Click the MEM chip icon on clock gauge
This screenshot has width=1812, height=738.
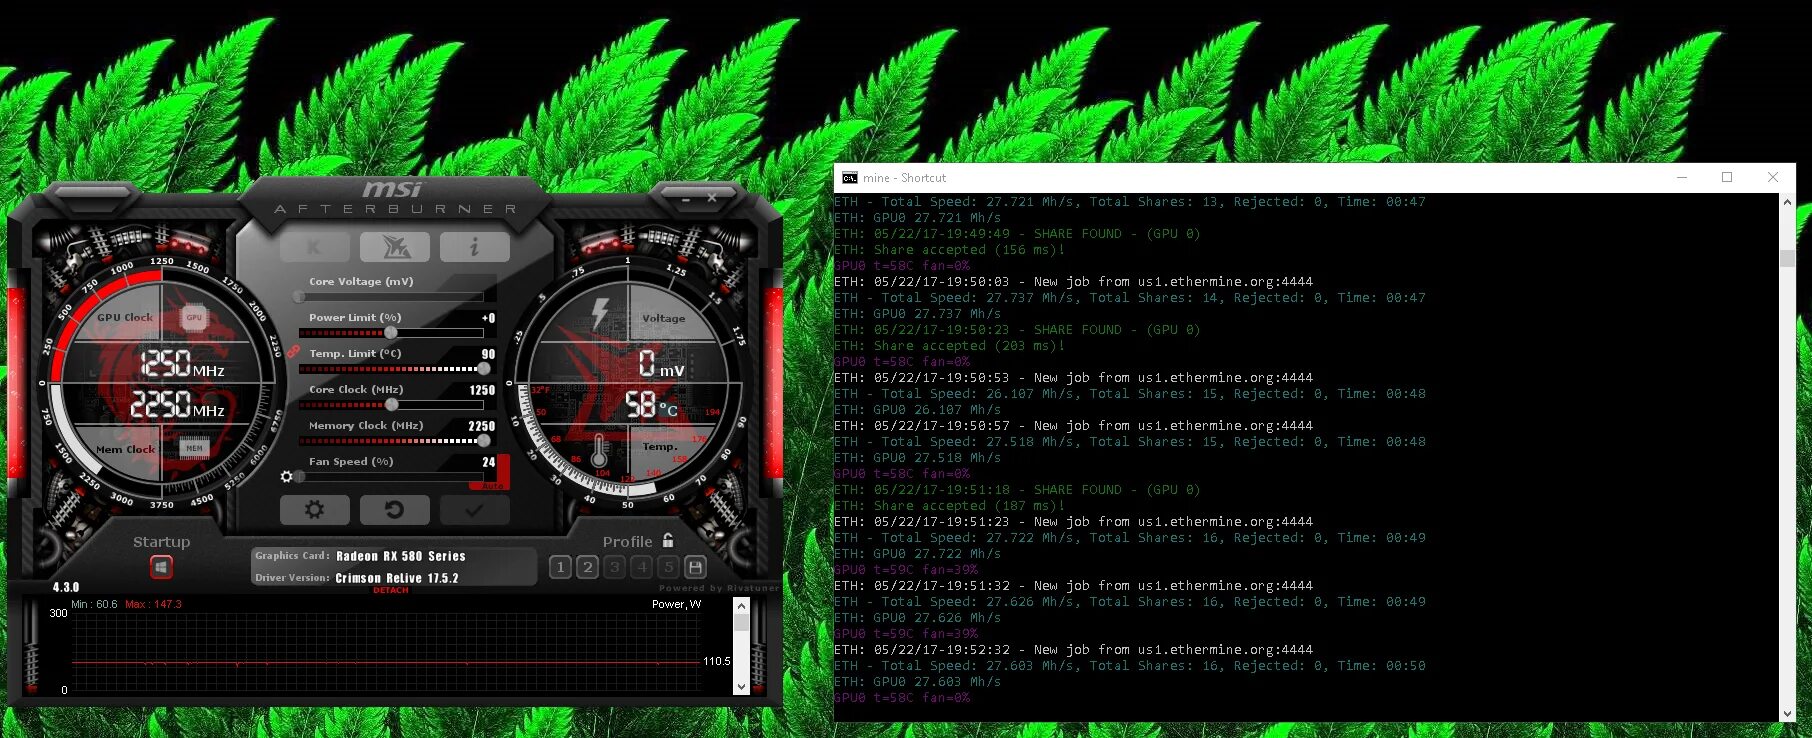click(x=194, y=448)
